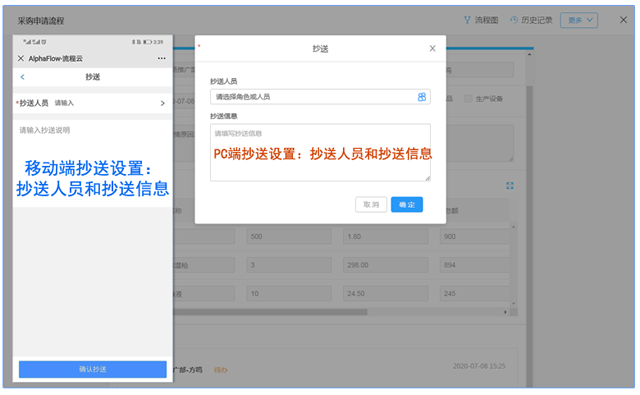Click the fullscreen expand icon above table
The width and height of the screenshot is (640, 395).
pyautogui.click(x=510, y=186)
